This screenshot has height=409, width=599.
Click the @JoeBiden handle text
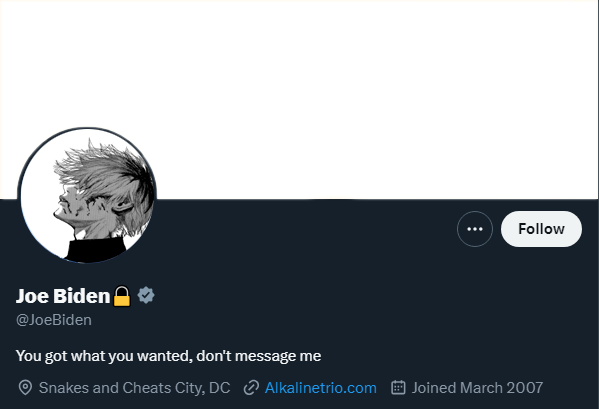tap(54, 320)
